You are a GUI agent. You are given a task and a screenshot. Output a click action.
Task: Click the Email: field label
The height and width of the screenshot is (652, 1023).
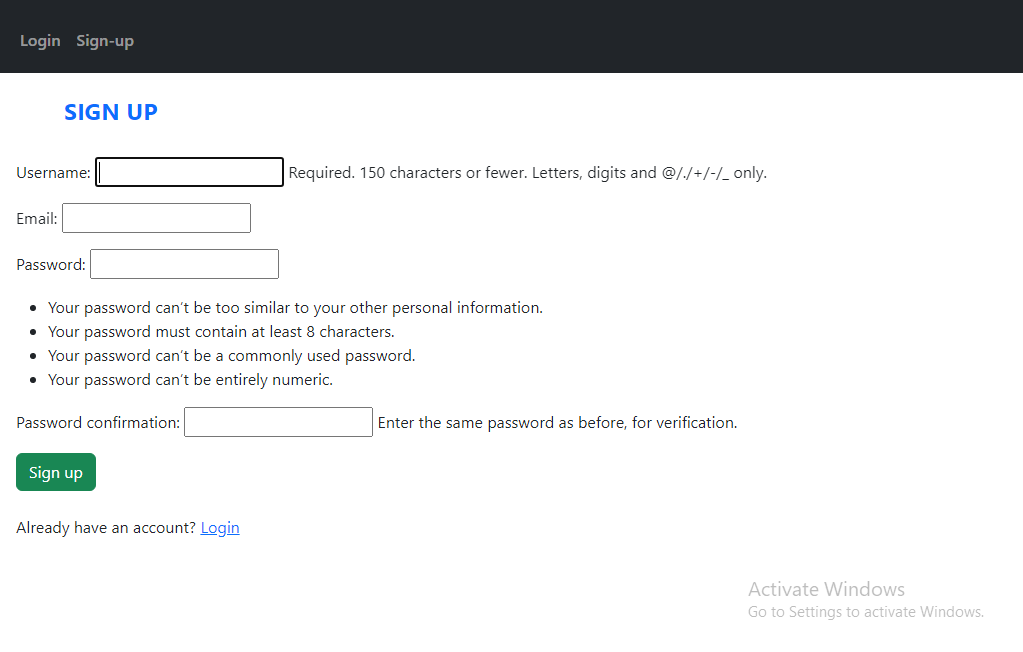pyautogui.click(x=37, y=219)
